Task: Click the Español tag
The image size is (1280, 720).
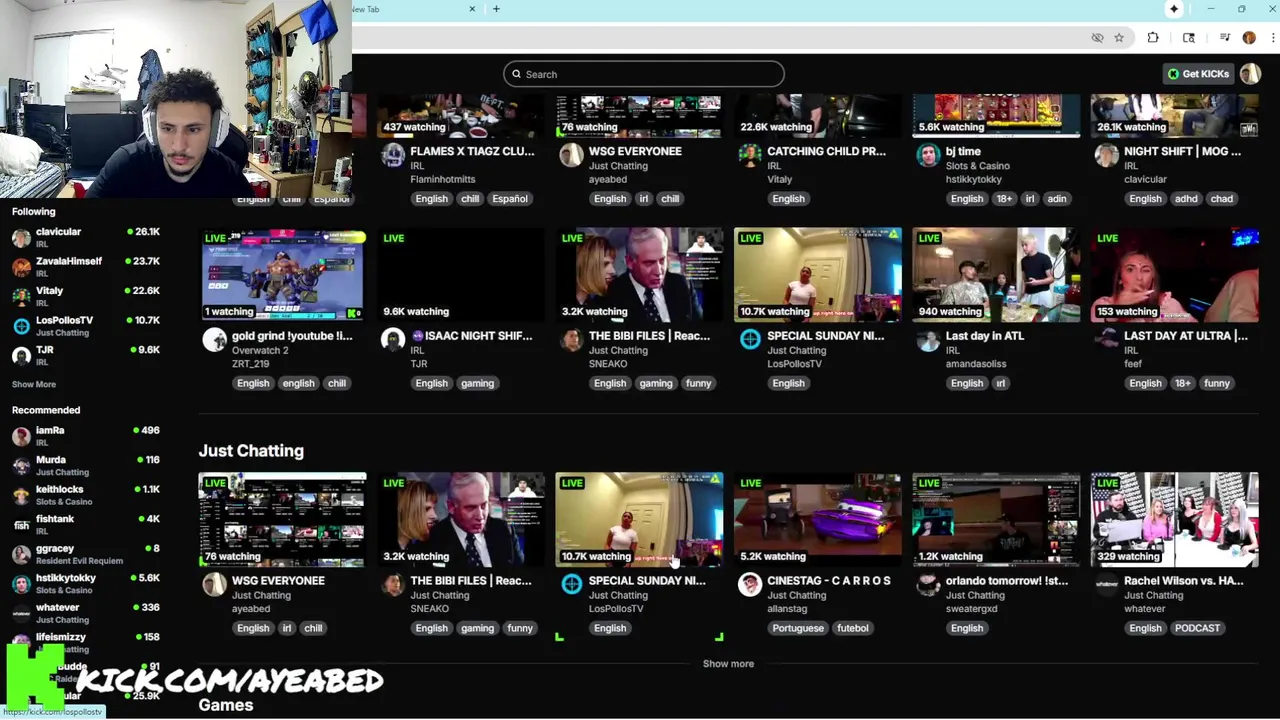Action: tap(509, 198)
